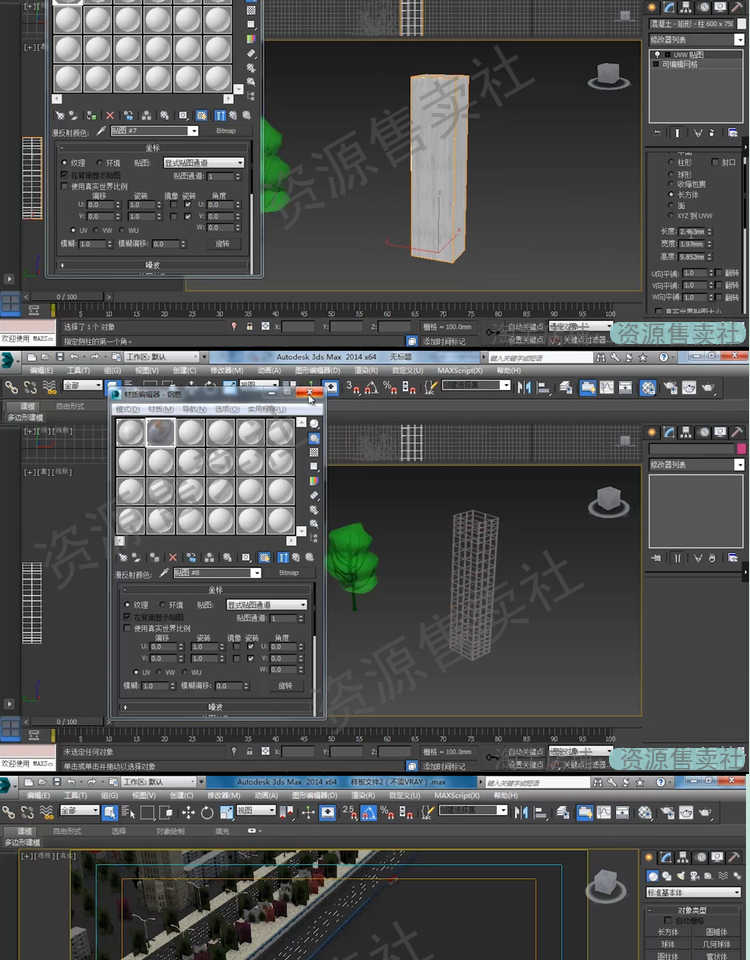This screenshot has height=960, width=750.
Task: Click 几何球体 button in VRAY .max create panel
Action: point(716,944)
